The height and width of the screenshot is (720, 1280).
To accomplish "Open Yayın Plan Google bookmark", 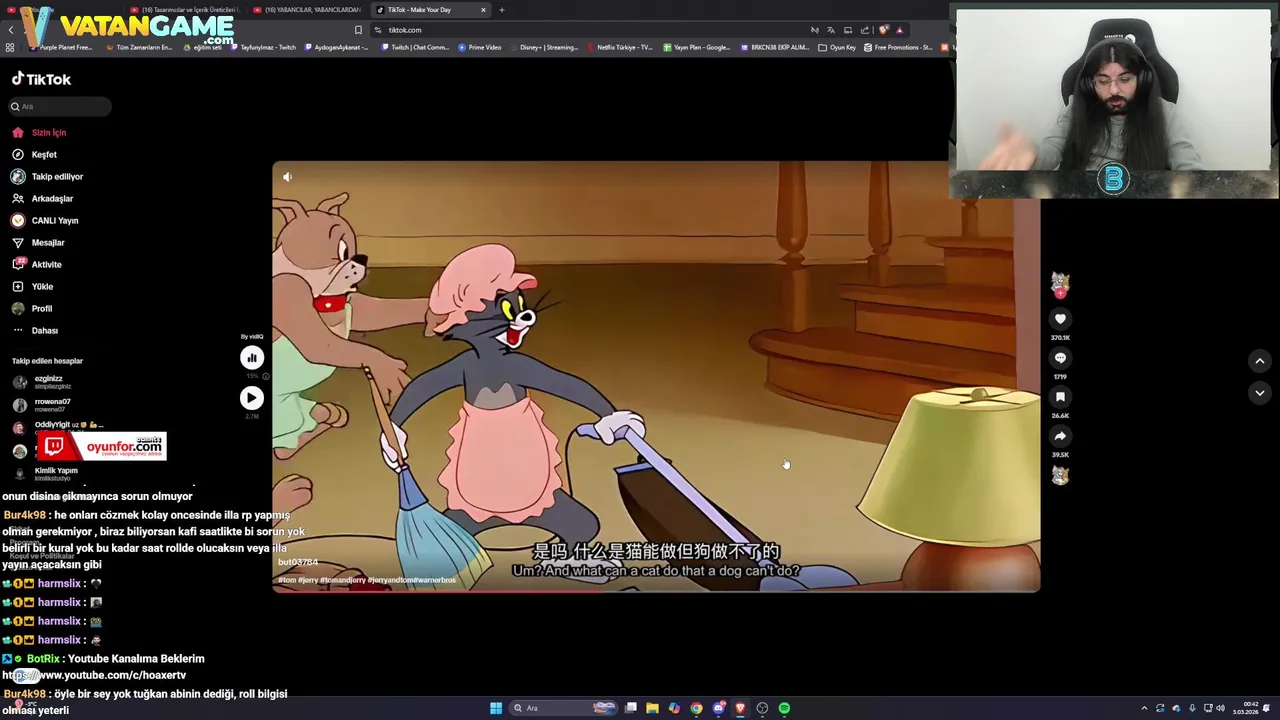I will 696,47.
